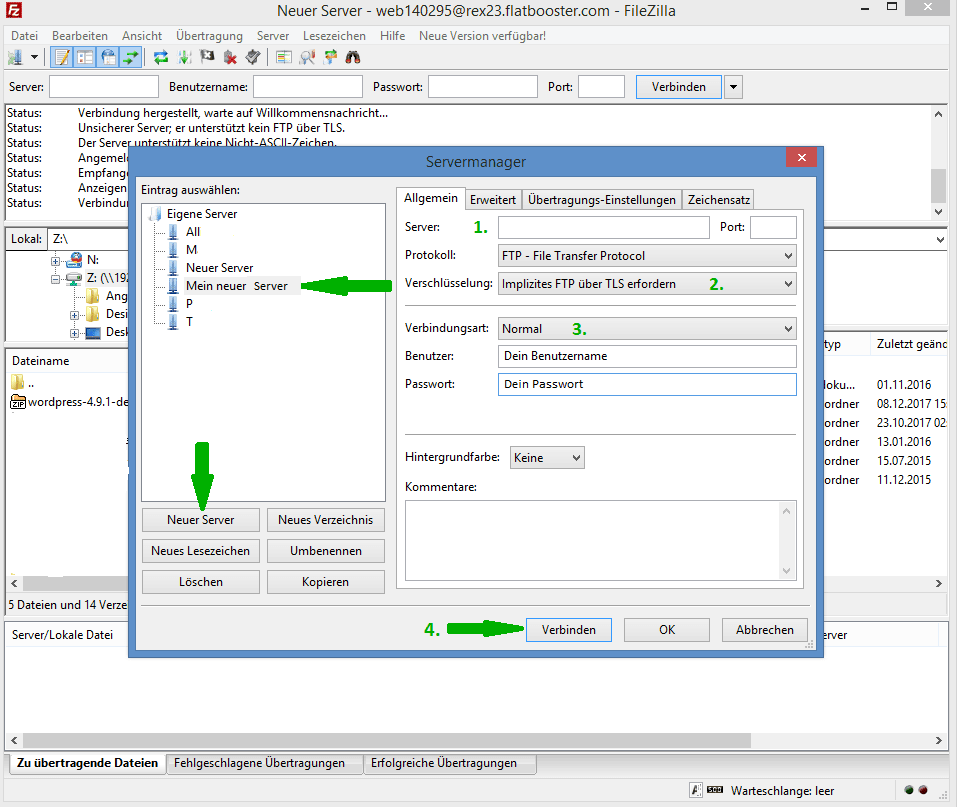Open the Ansicht menu
The height and width of the screenshot is (807, 957).
[x=142, y=36]
